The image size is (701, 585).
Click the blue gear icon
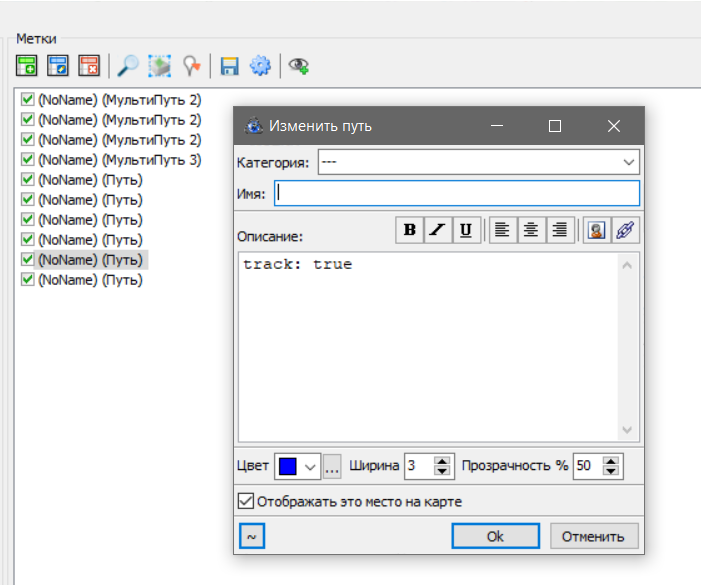[260, 66]
